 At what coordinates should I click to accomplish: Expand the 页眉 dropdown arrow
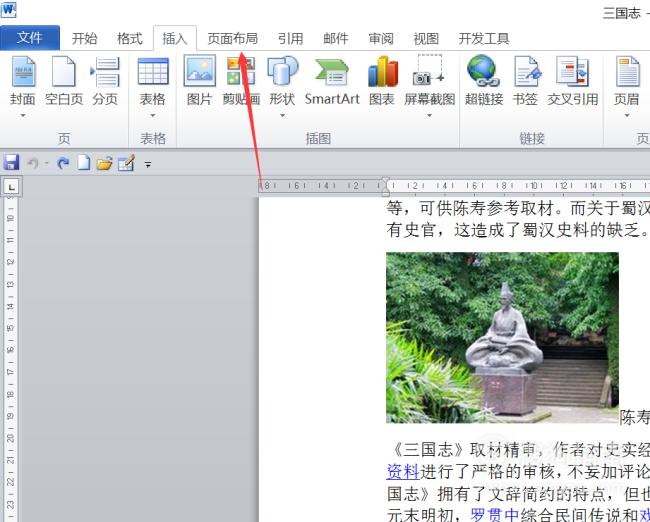click(626, 115)
